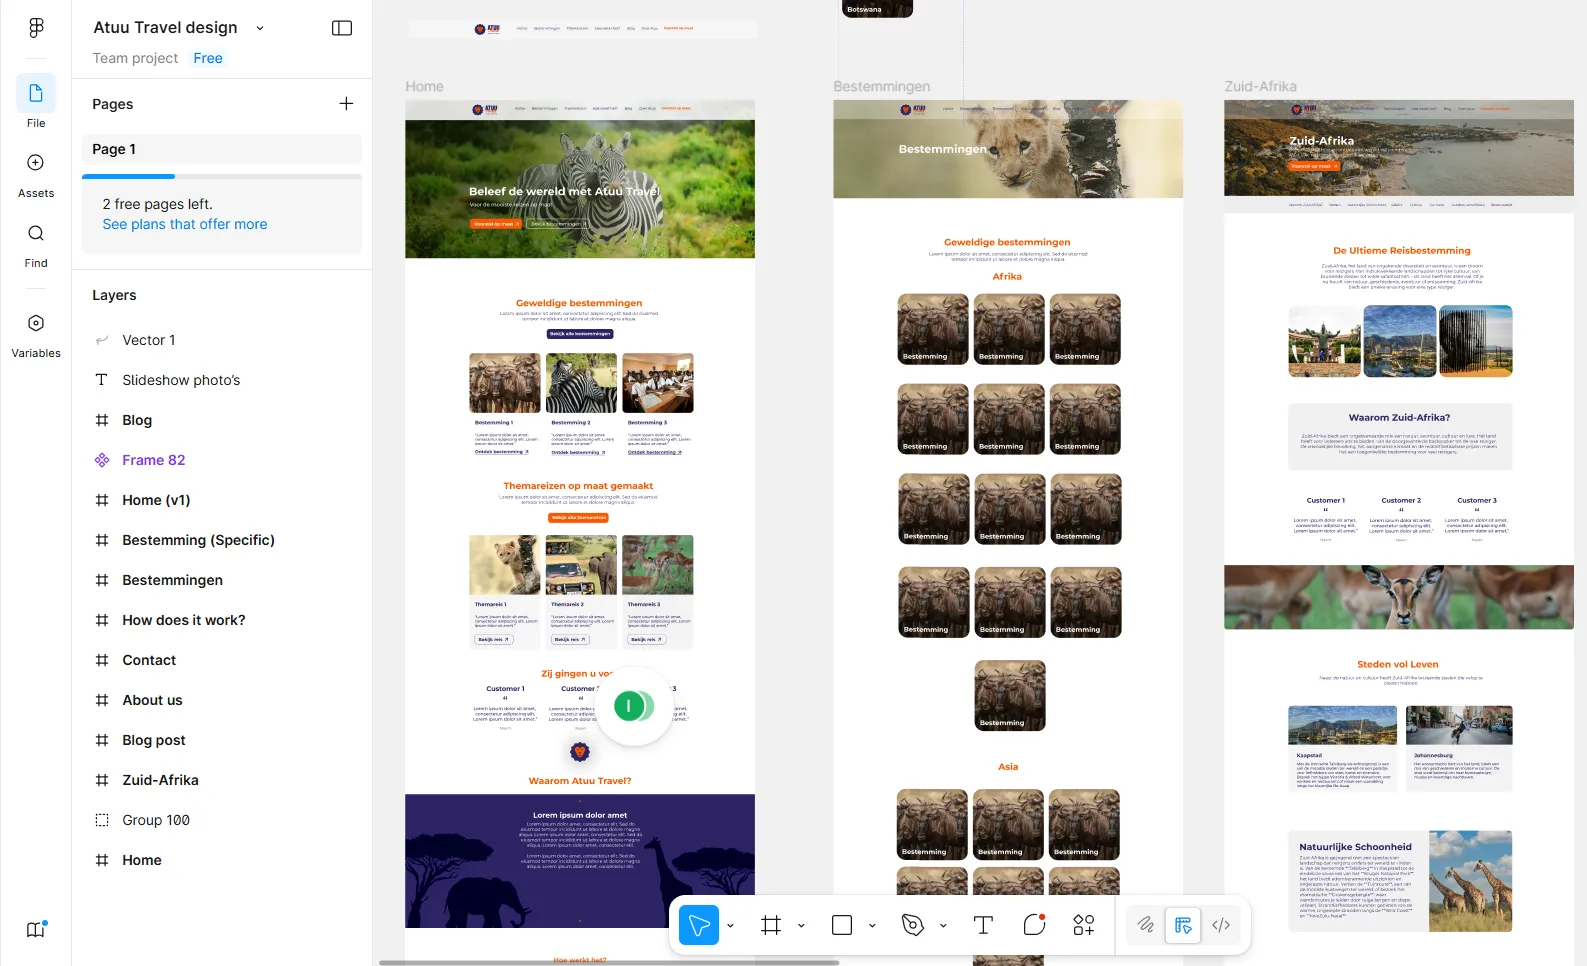Image resolution: width=1587 pixels, height=966 pixels.
Task: Click 'See plans that offer more' link
Action: coord(185,224)
